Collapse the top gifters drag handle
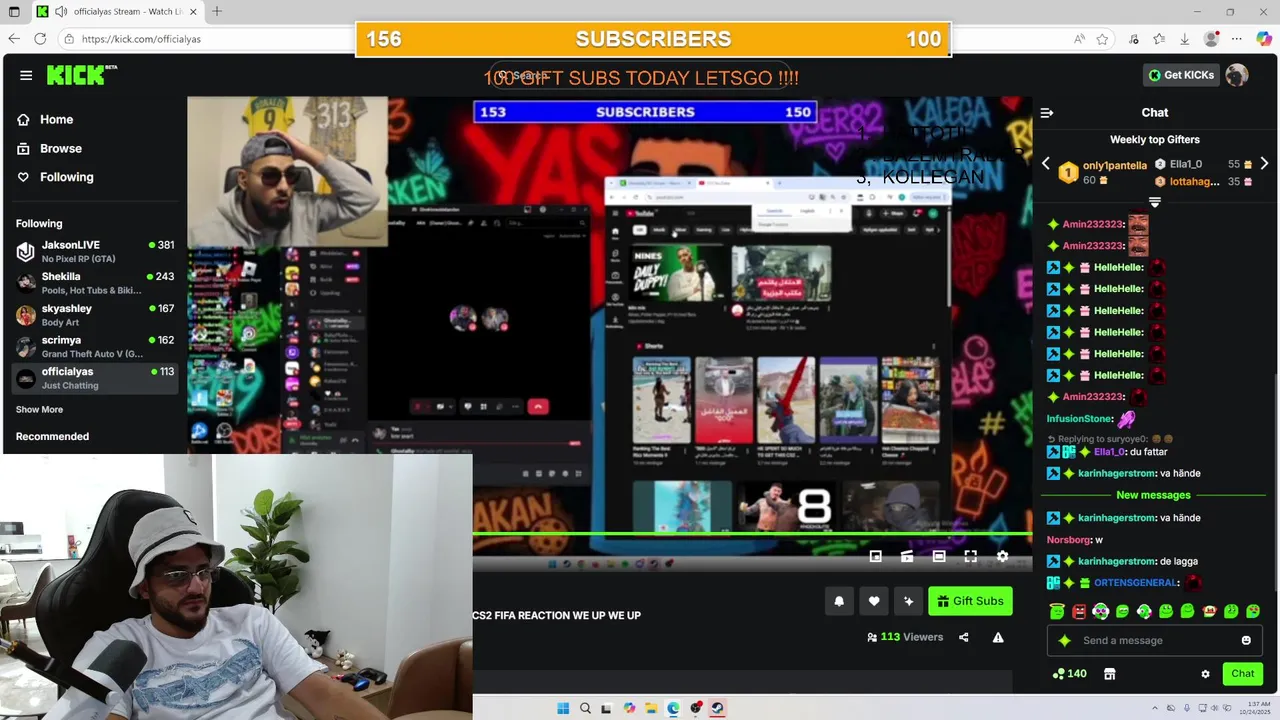The height and width of the screenshot is (720, 1280). point(1155,202)
